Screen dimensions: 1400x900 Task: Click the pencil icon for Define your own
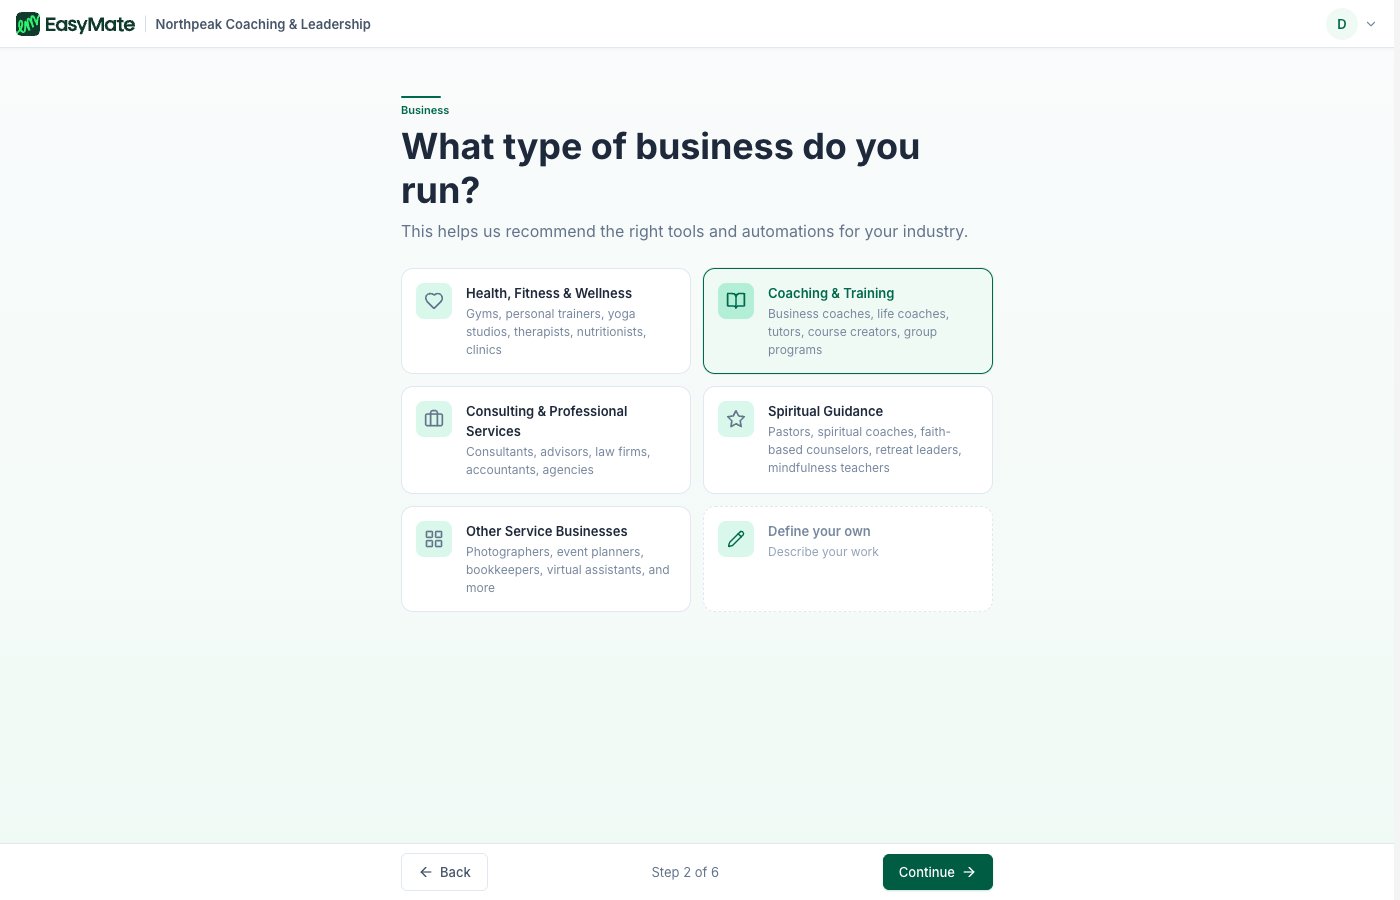click(x=736, y=539)
